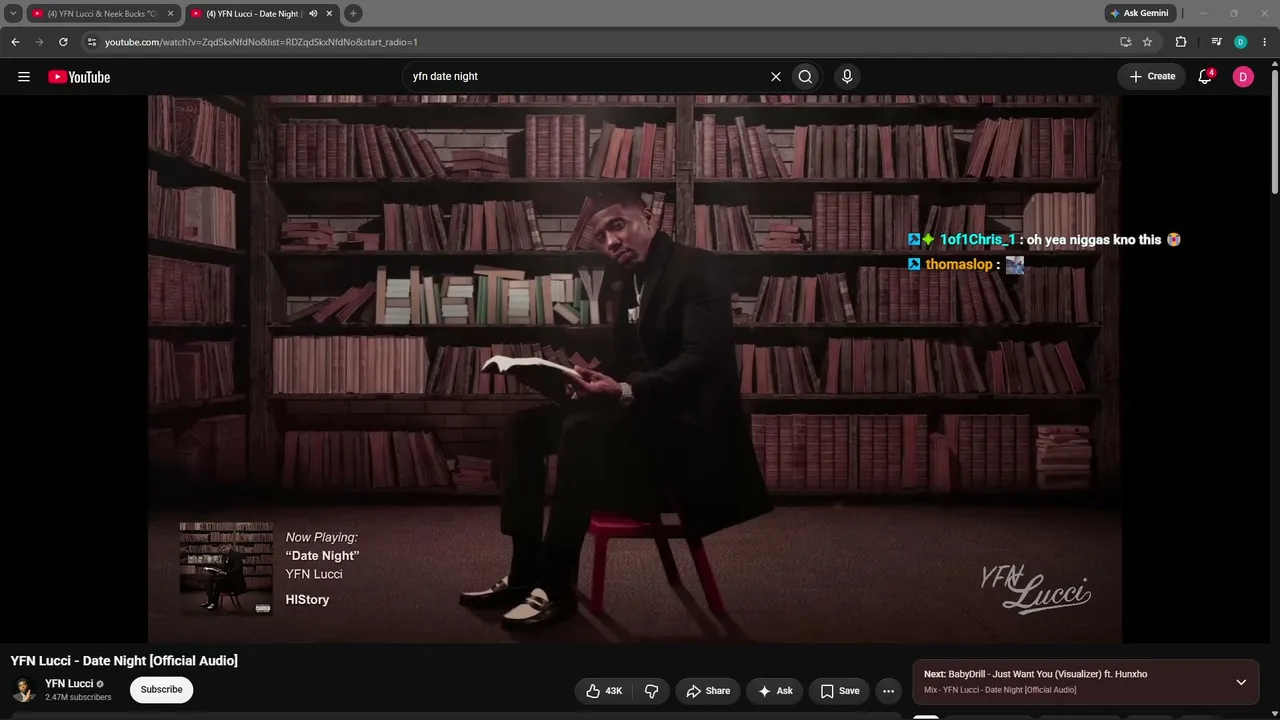Open the Chrome profile avatar
Image resolution: width=1280 pixels, height=720 pixels.
click(1240, 42)
